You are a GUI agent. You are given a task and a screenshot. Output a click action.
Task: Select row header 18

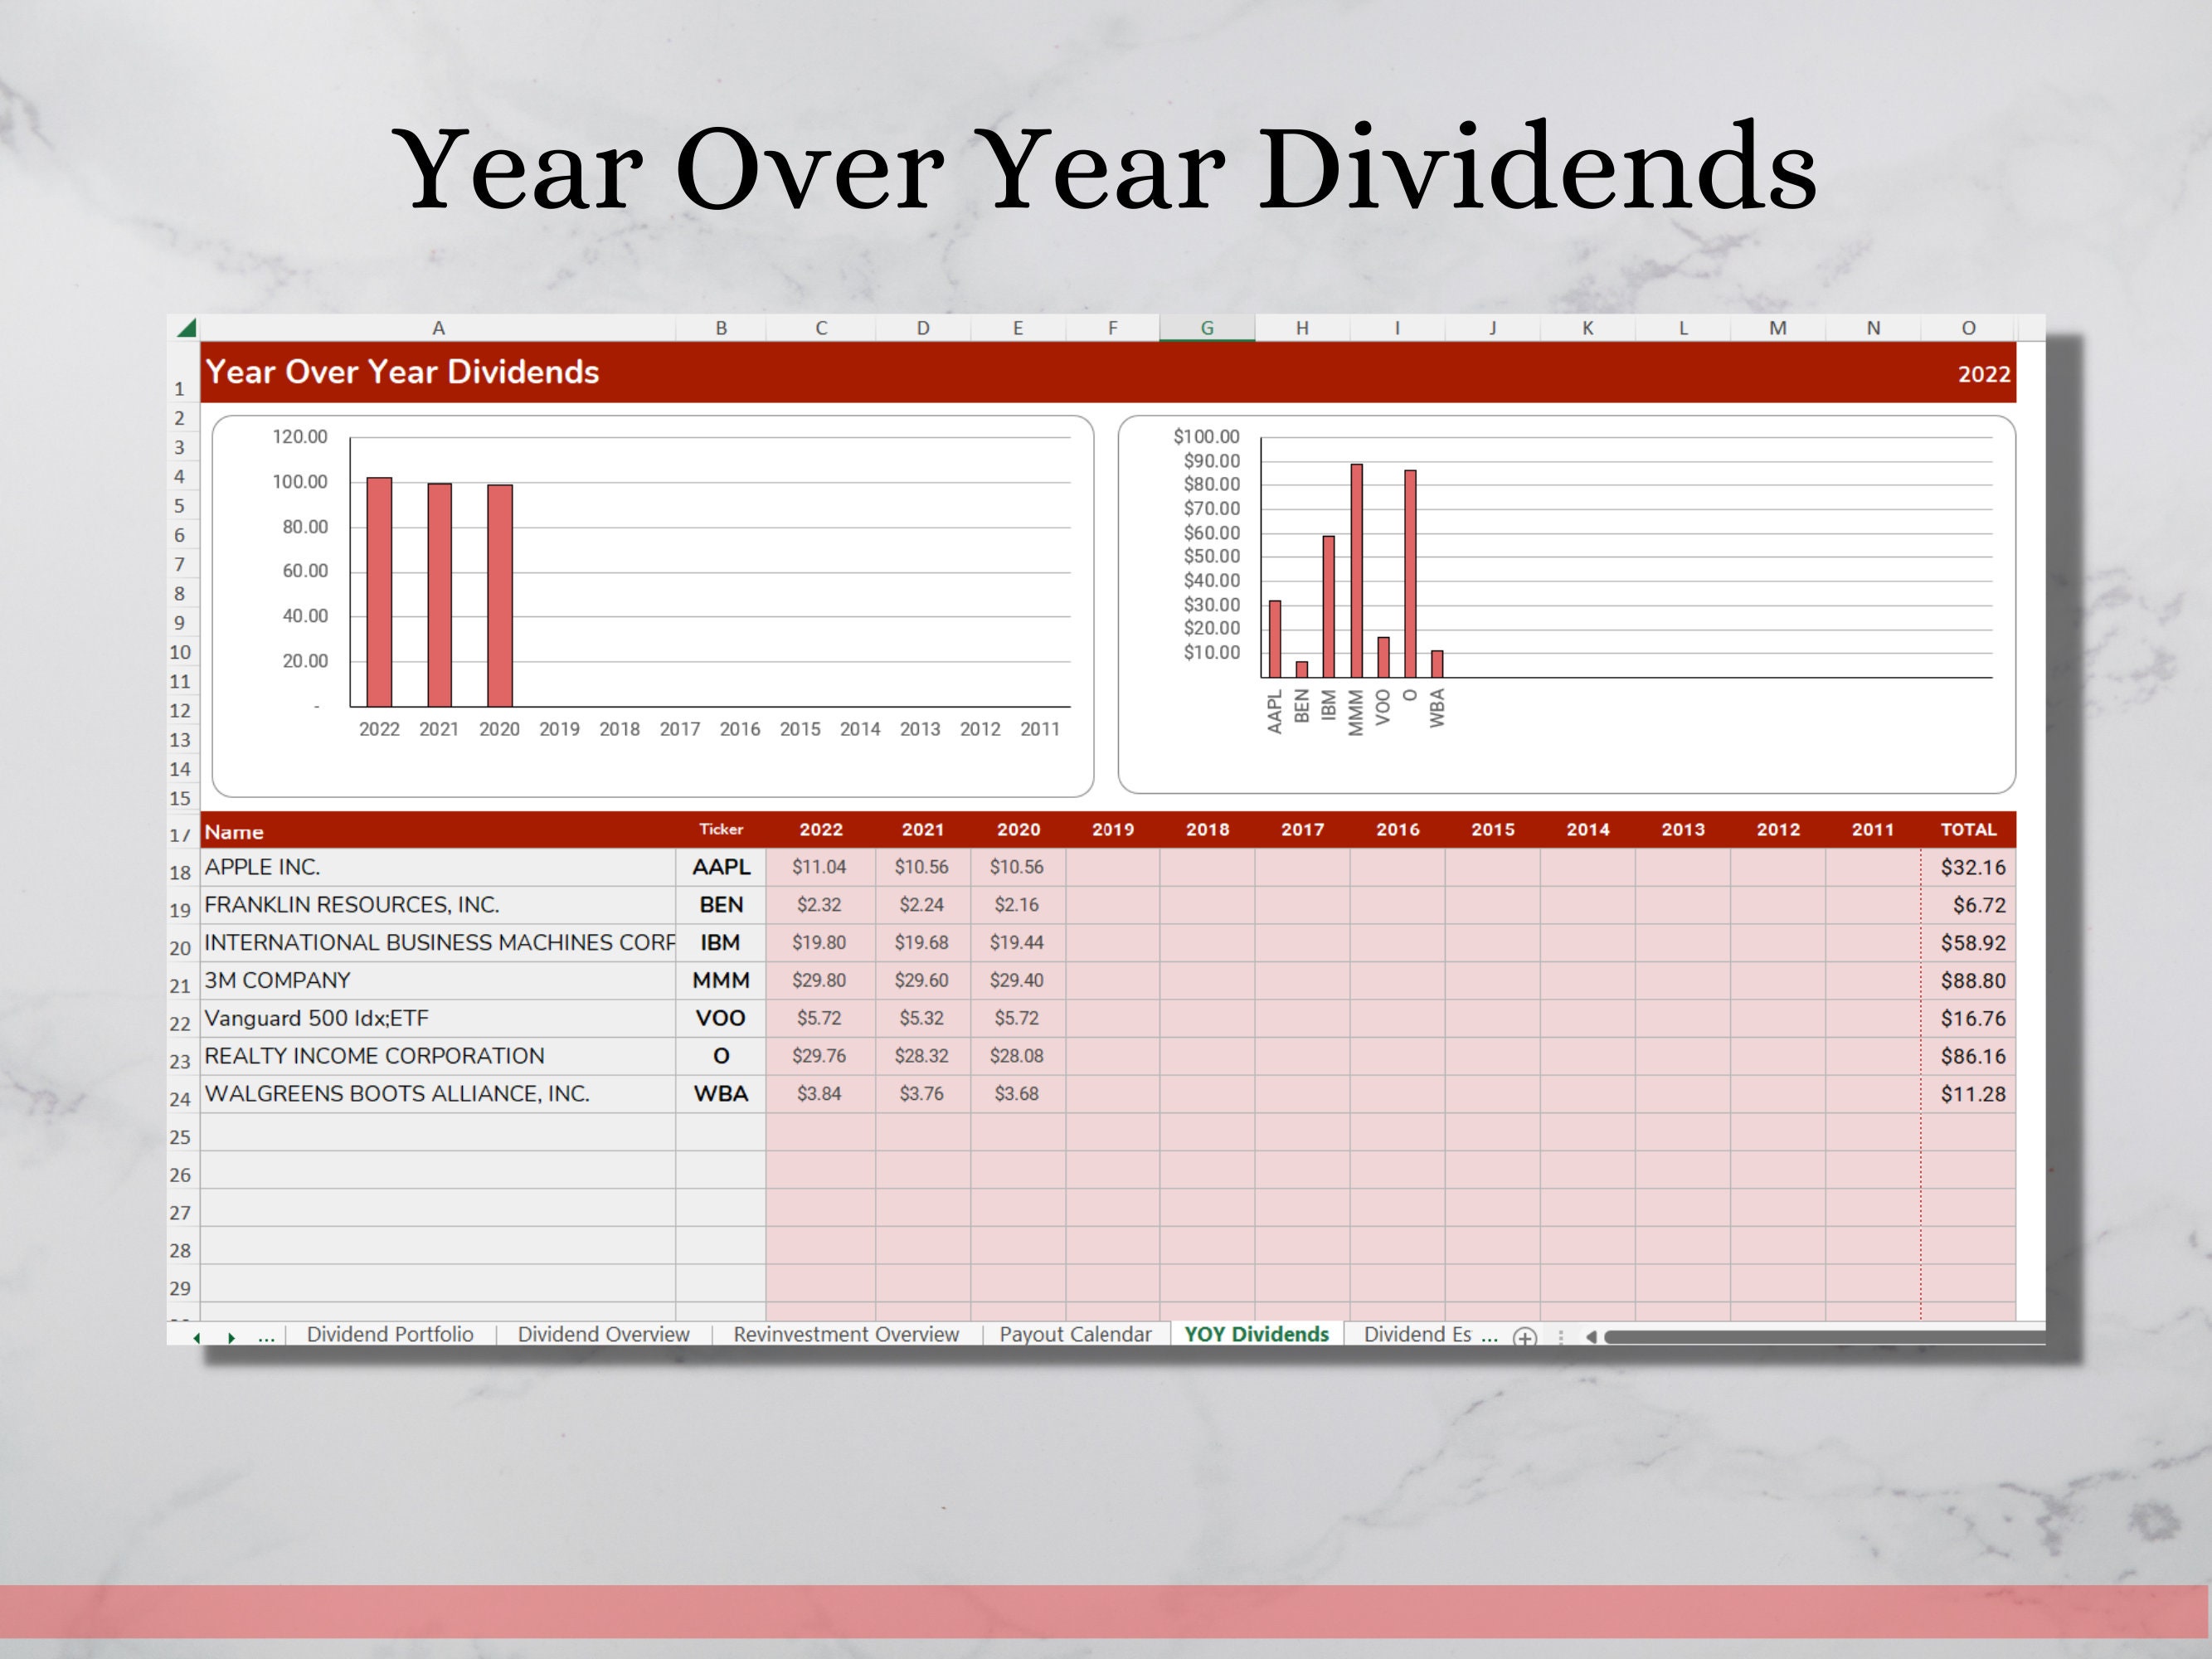(x=181, y=872)
